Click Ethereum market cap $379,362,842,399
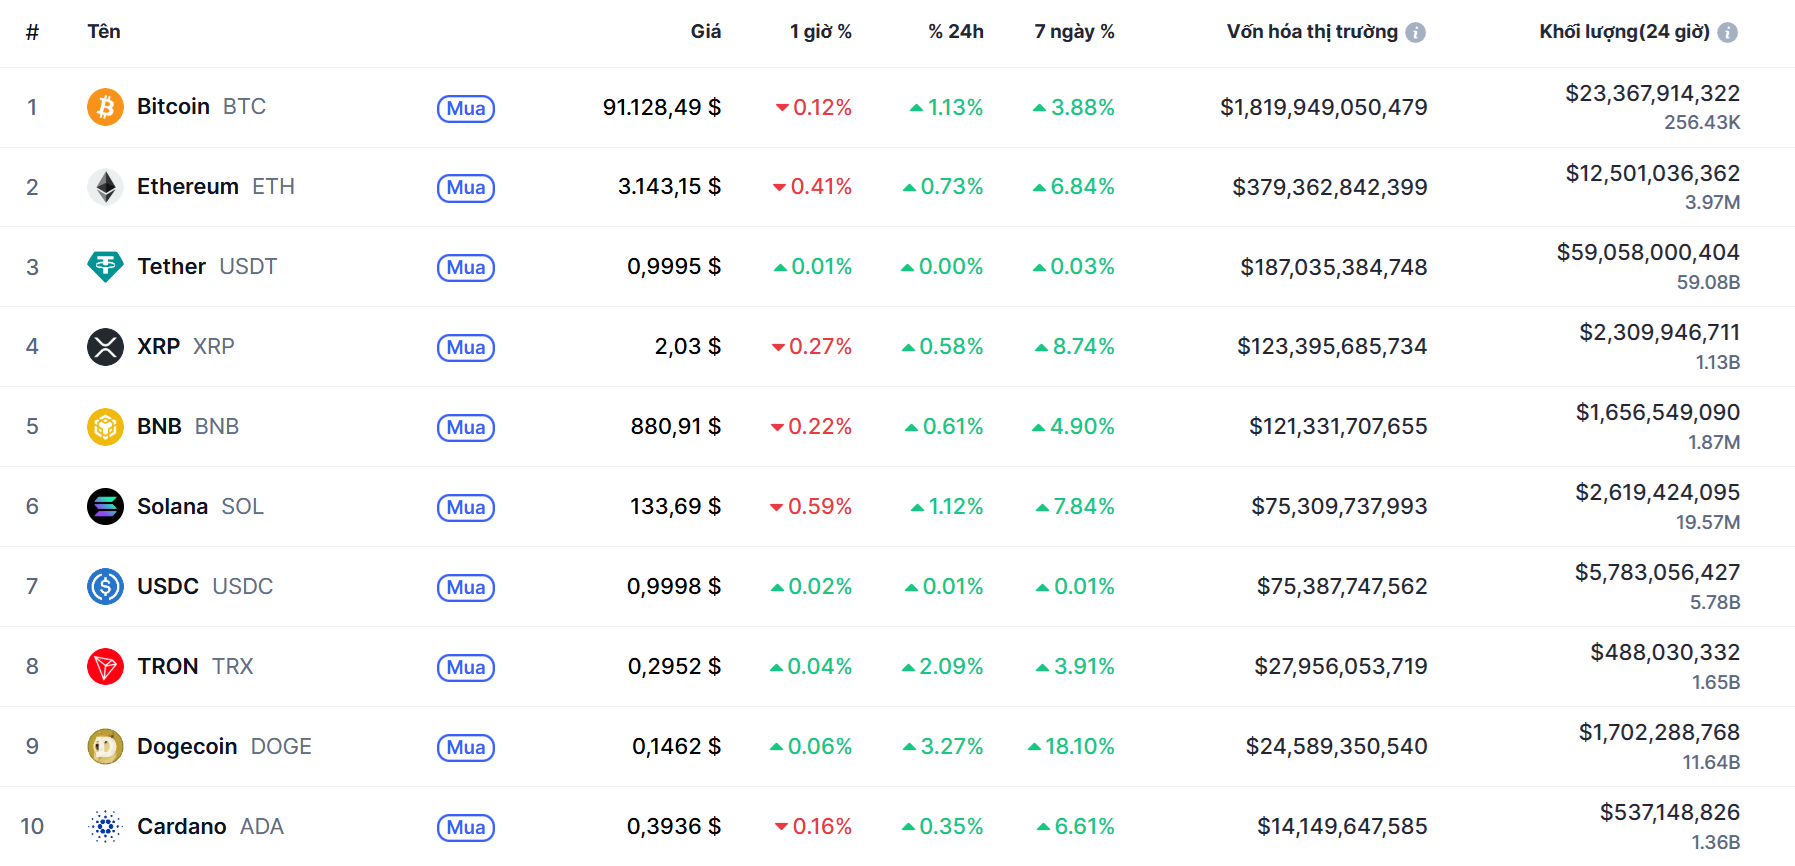Image resolution: width=1795 pixels, height=866 pixels. click(x=1330, y=187)
